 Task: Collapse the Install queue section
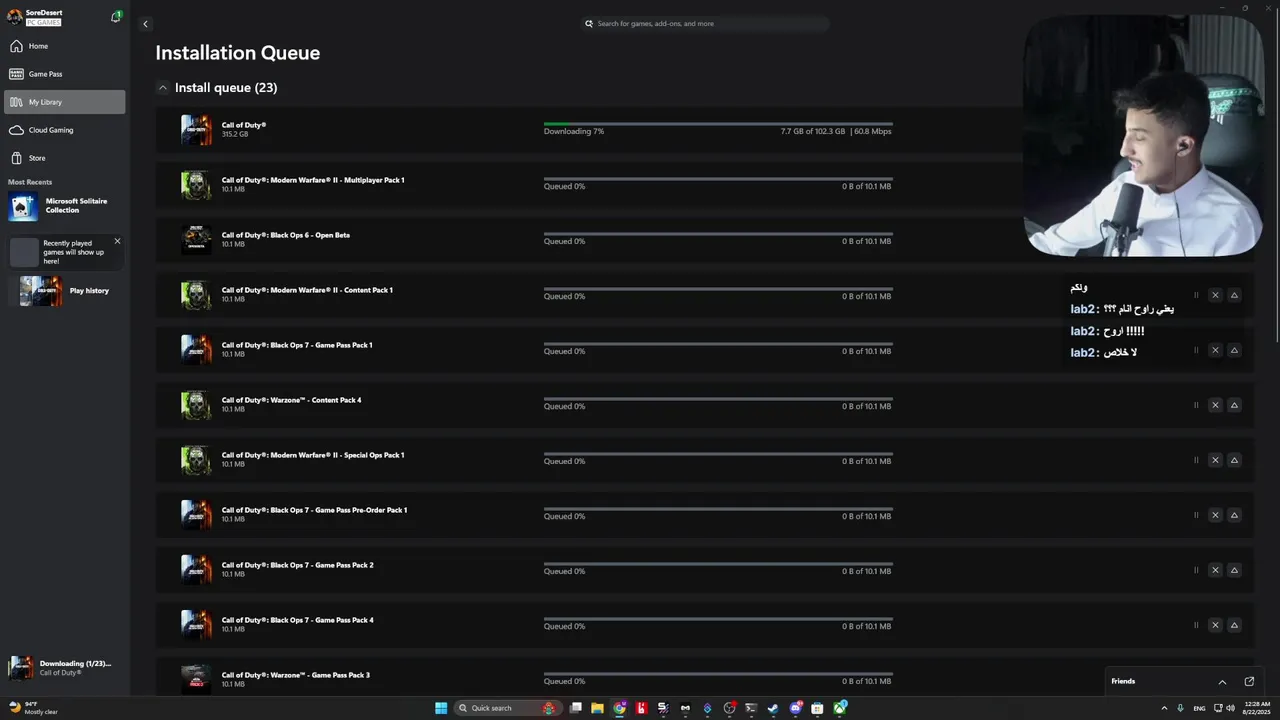163,88
